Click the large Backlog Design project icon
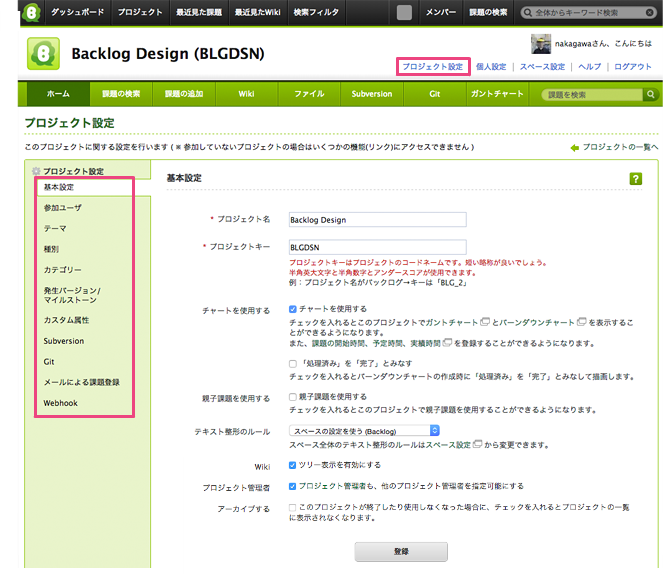The image size is (663, 574). click(x=43, y=53)
